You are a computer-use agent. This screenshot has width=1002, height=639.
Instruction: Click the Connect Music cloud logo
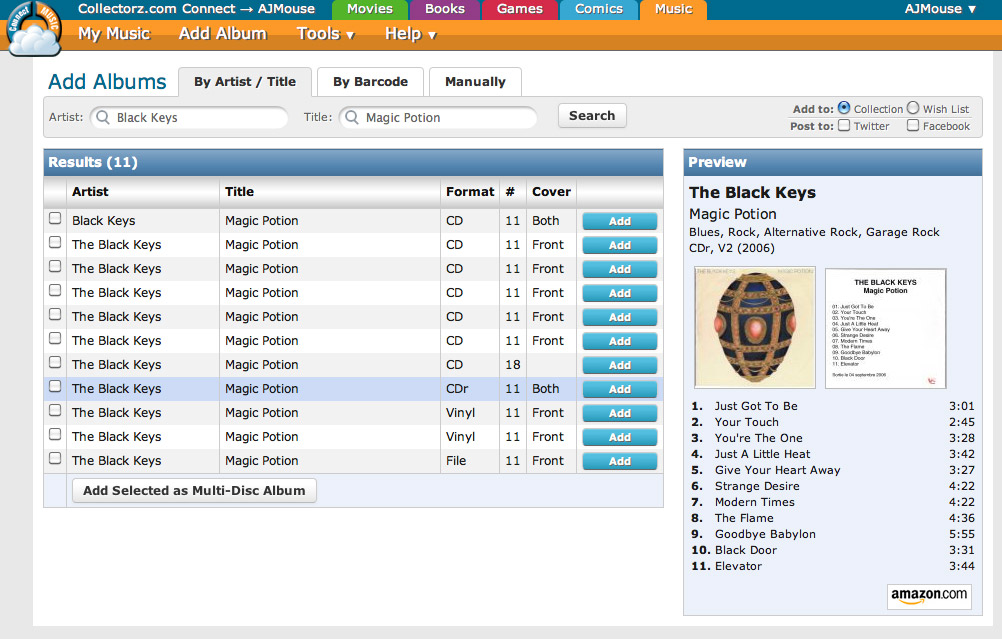point(35,29)
